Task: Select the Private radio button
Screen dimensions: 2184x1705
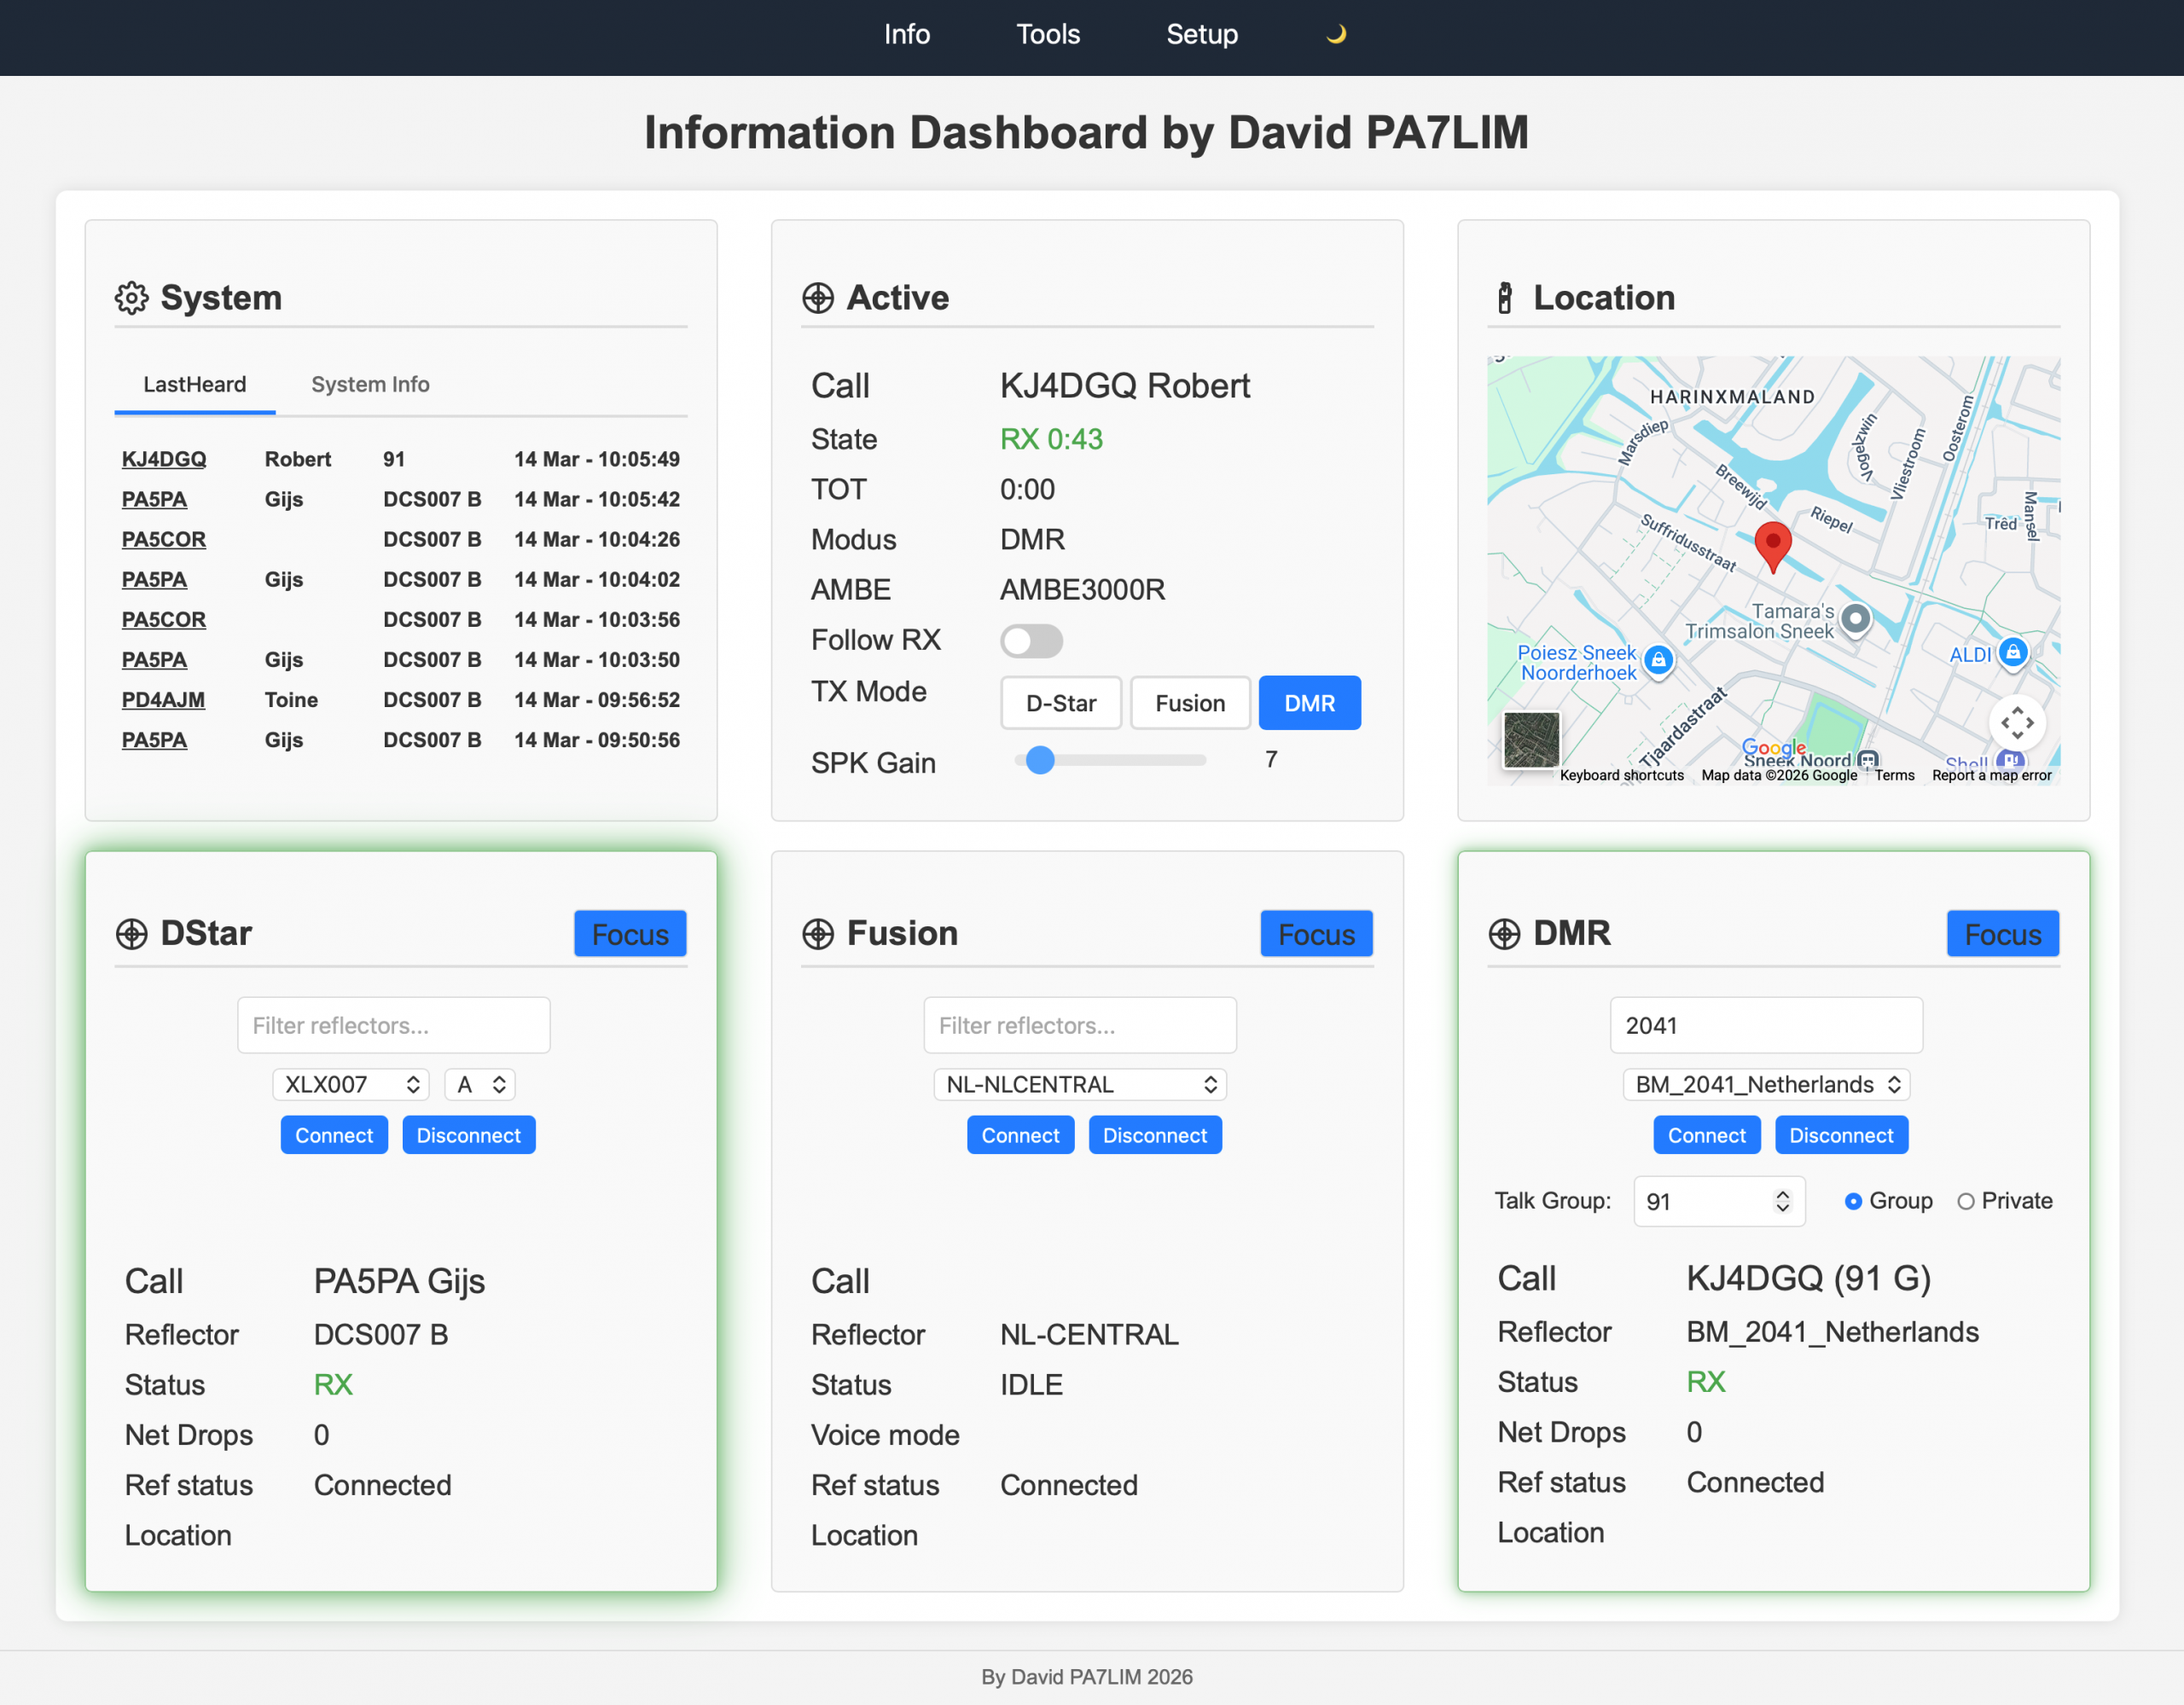Action: click(1965, 1201)
